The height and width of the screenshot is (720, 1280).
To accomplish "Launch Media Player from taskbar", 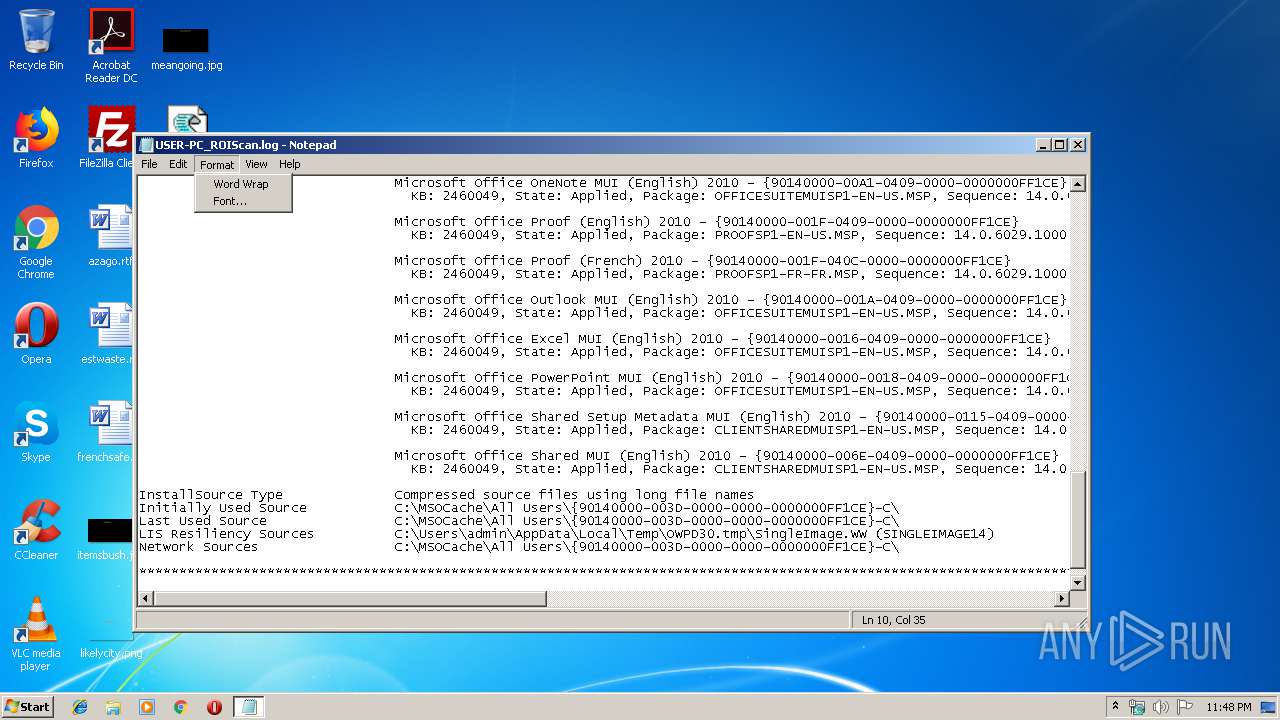I will (147, 707).
